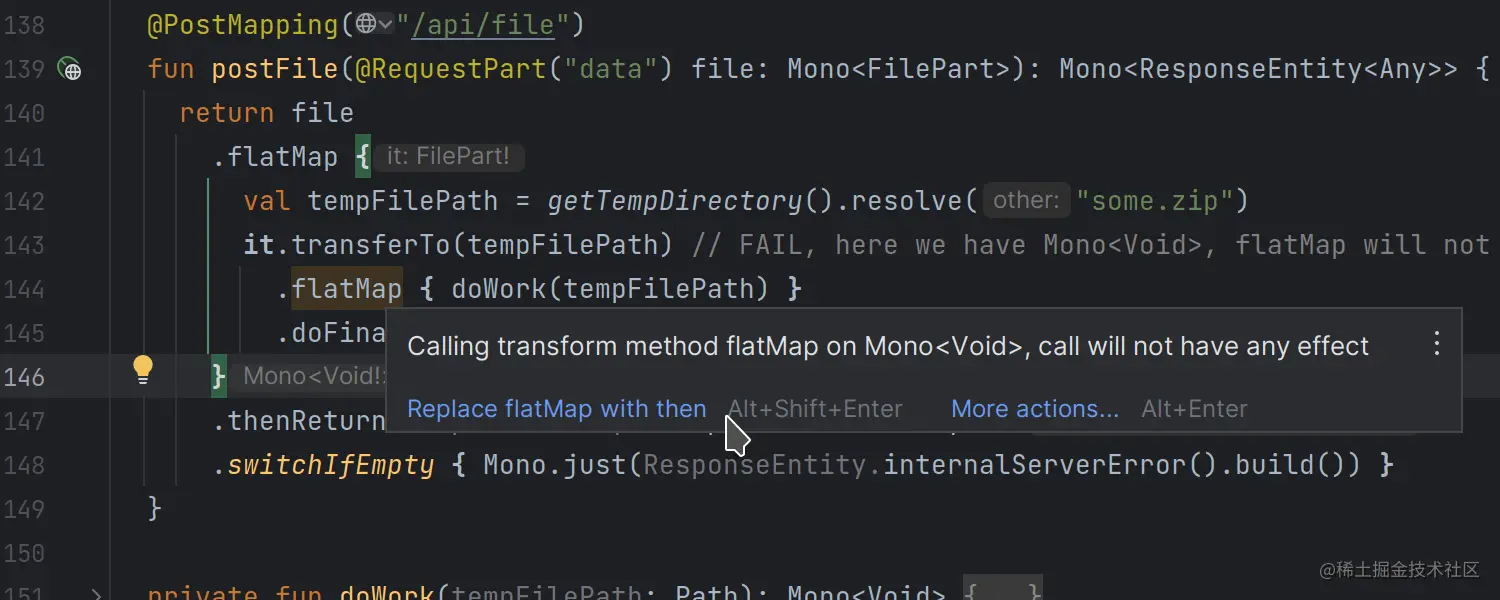Click getTempDirectory function call

point(675,201)
